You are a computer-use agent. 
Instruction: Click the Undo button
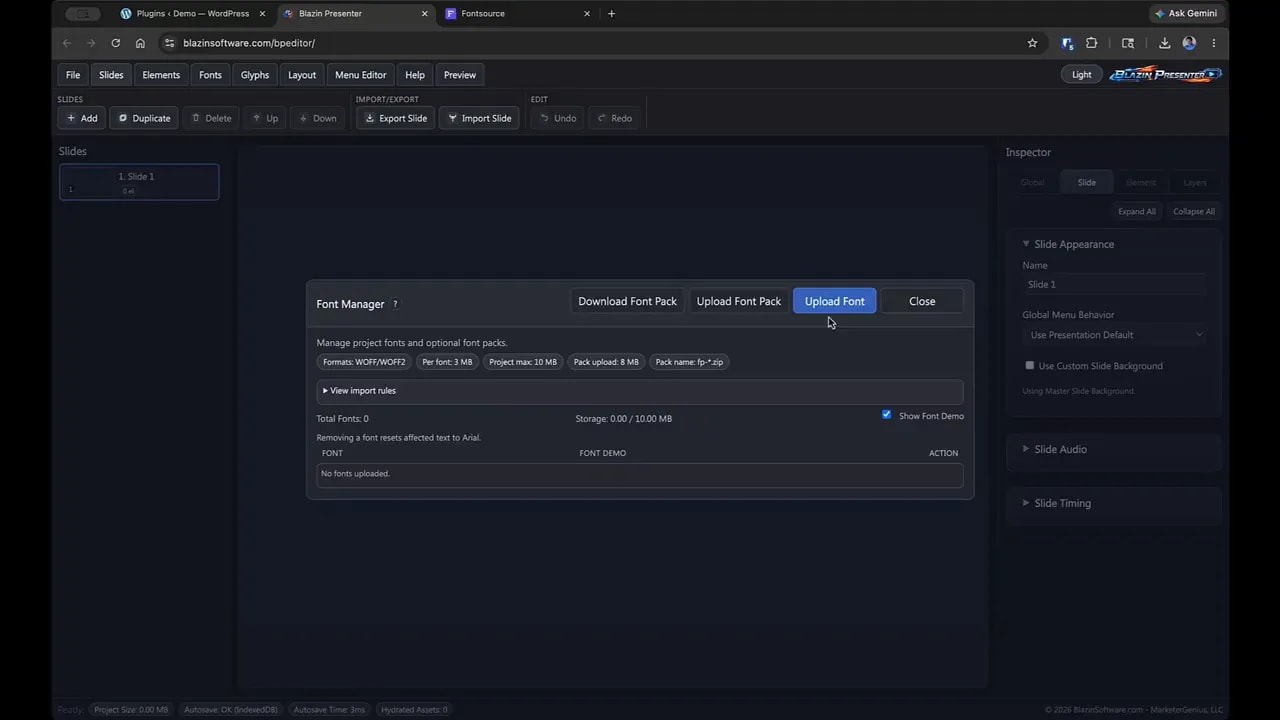click(558, 118)
